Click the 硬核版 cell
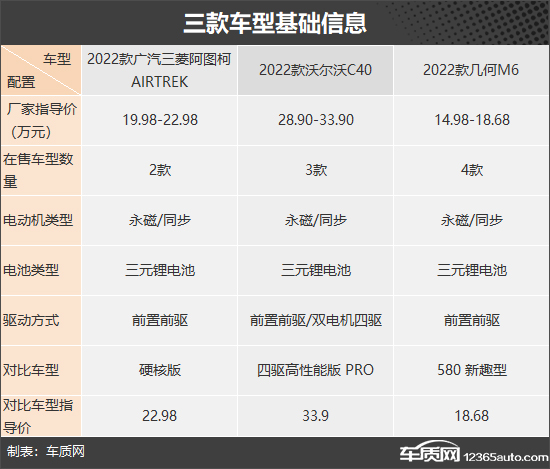Screen dimensions: 550x469 (x=160, y=370)
